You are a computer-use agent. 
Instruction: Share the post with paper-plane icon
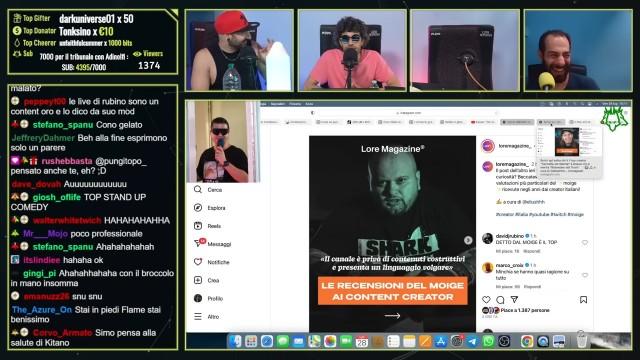(514, 300)
